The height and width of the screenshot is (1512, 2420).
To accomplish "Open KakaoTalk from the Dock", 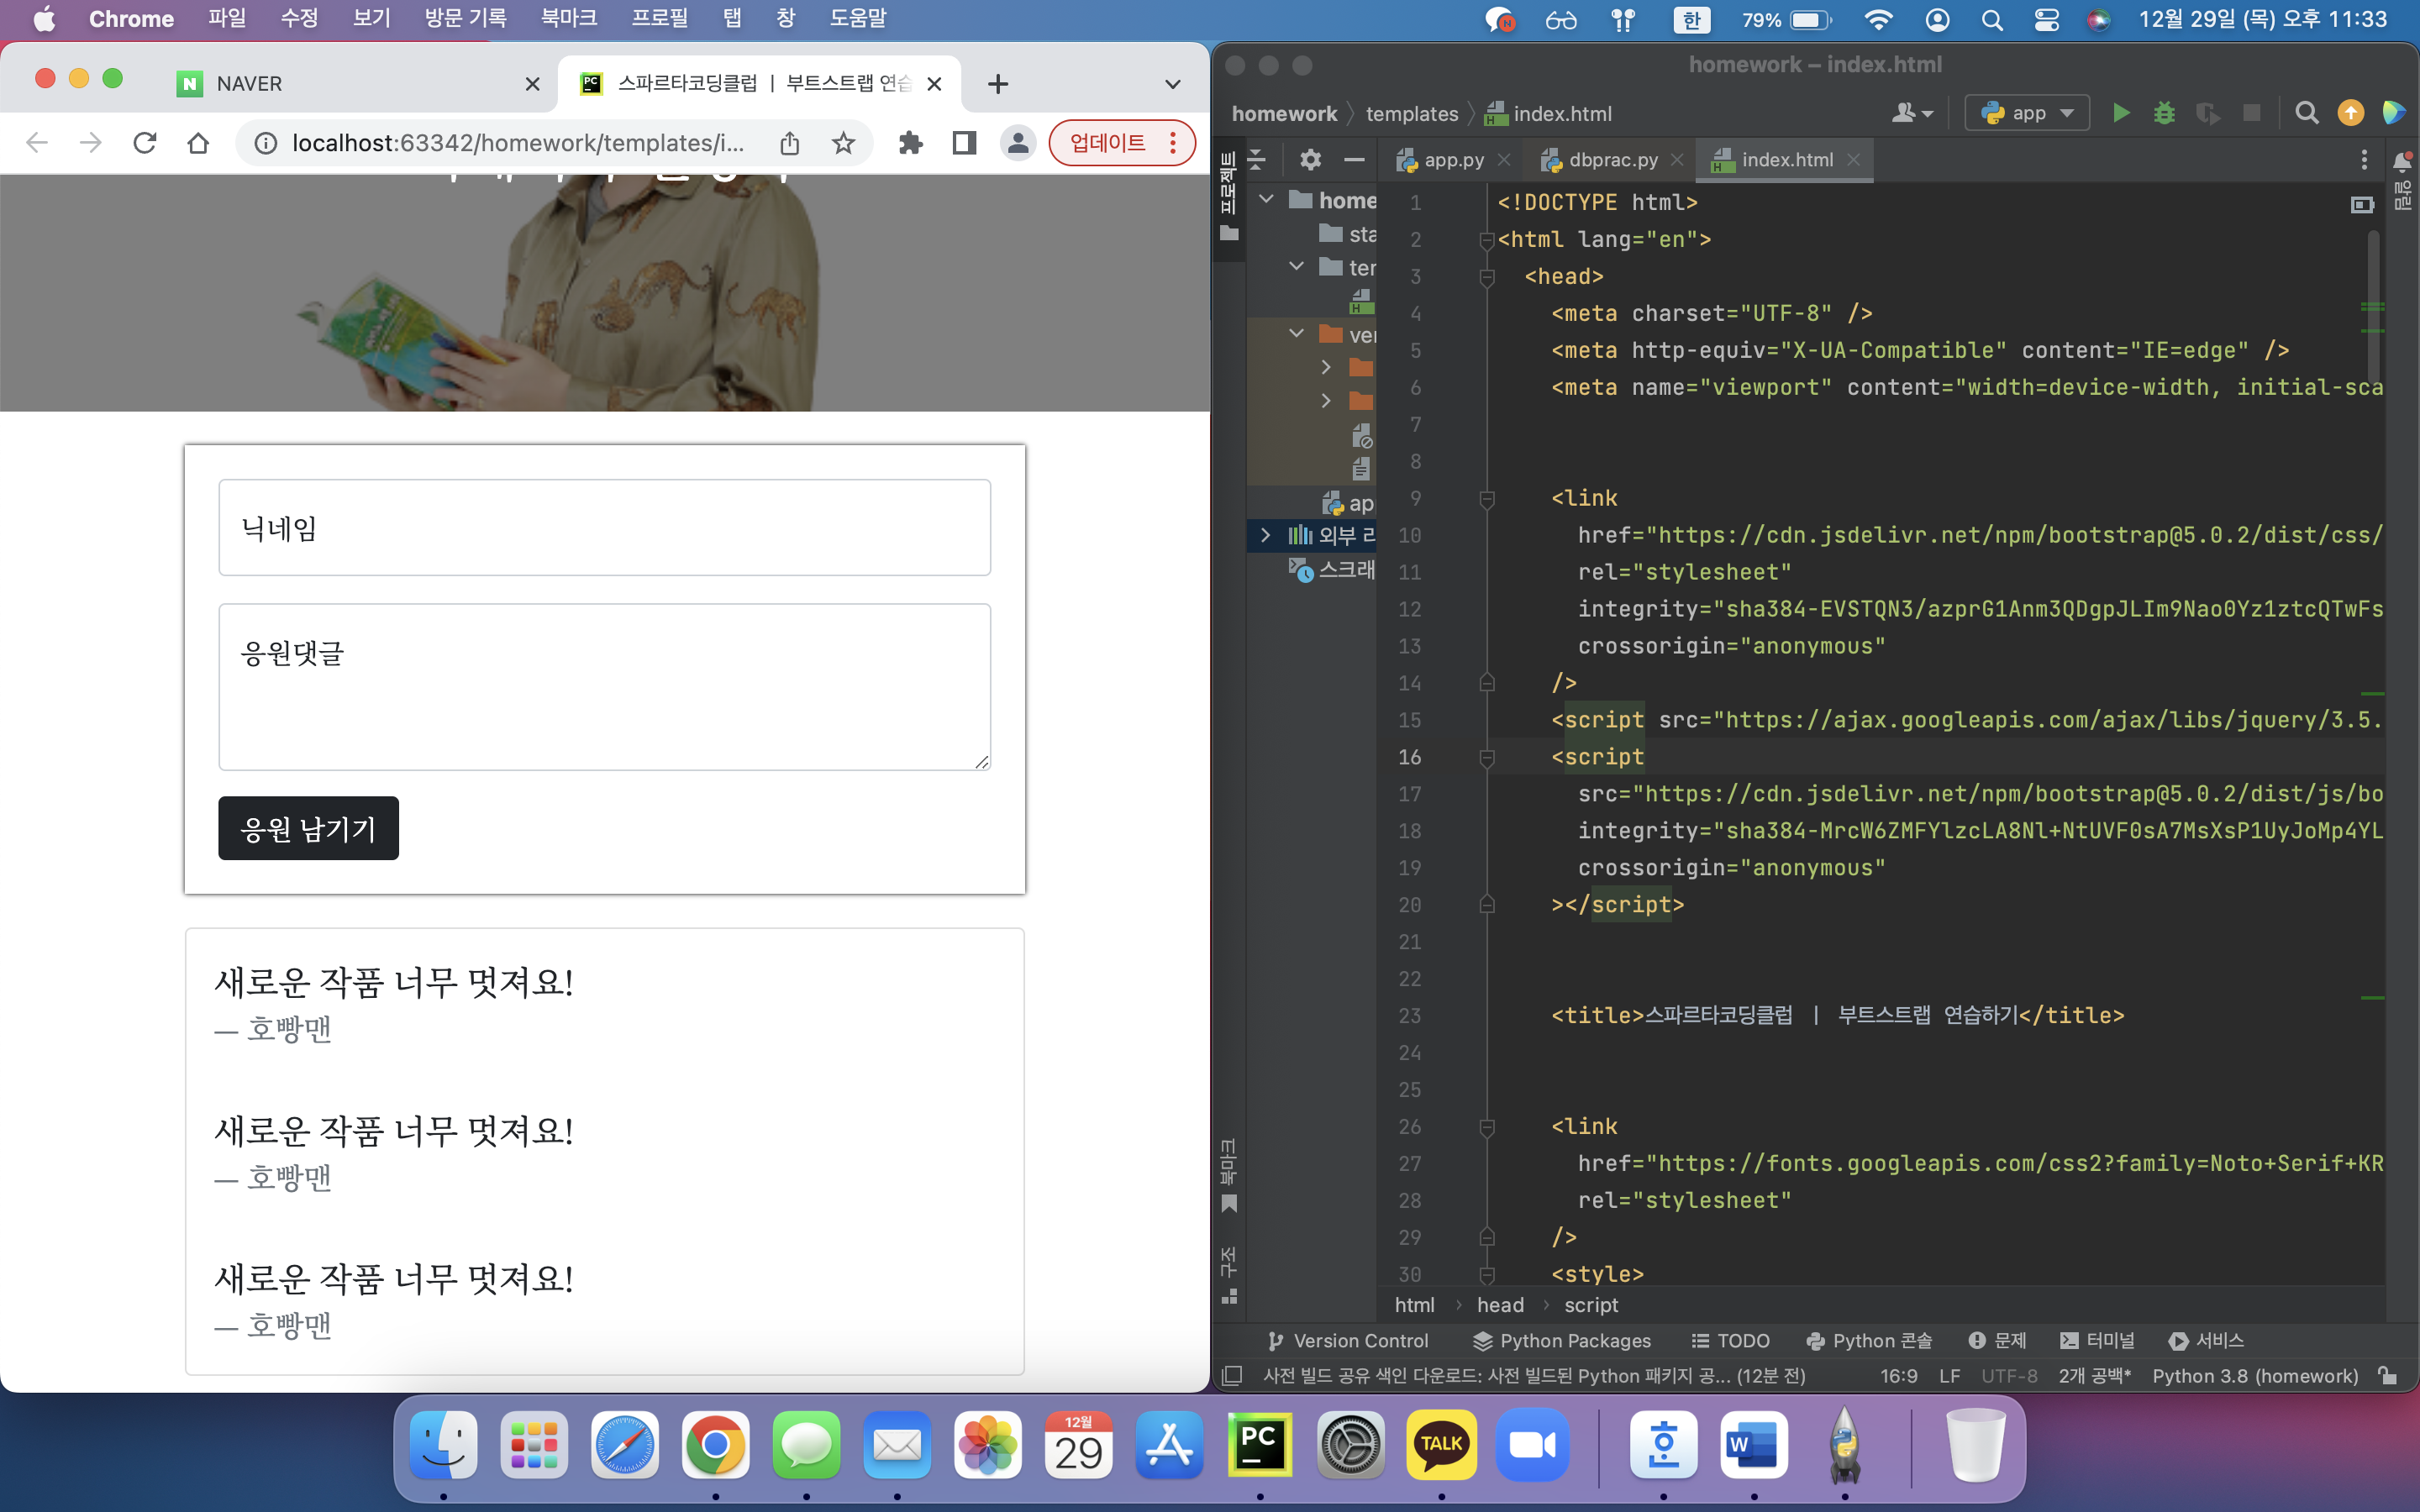I will tap(1441, 1444).
